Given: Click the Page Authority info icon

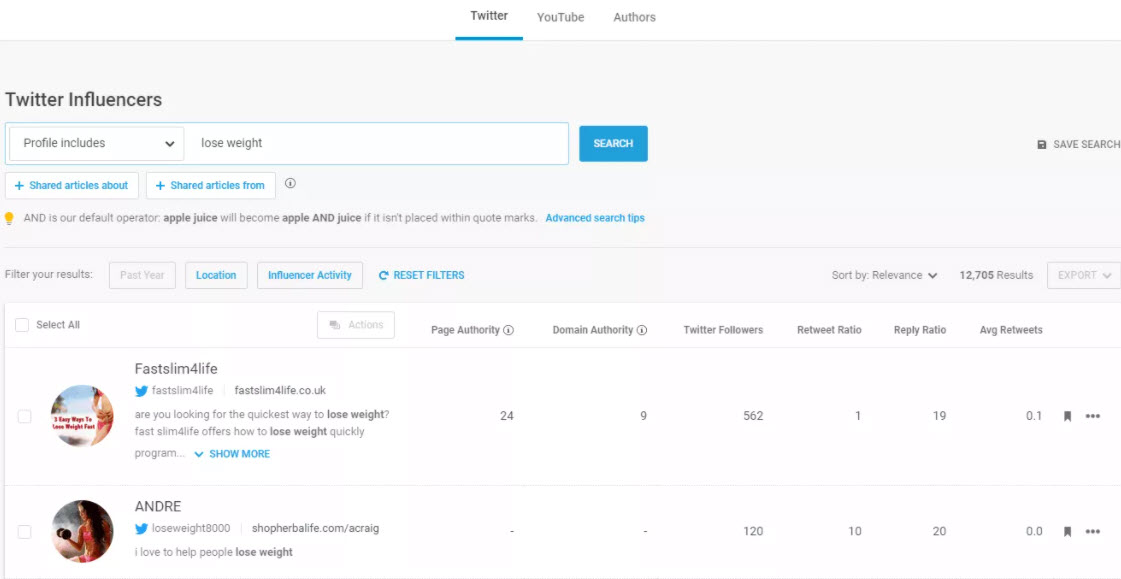Looking at the screenshot, I should [x=509, y=330].
